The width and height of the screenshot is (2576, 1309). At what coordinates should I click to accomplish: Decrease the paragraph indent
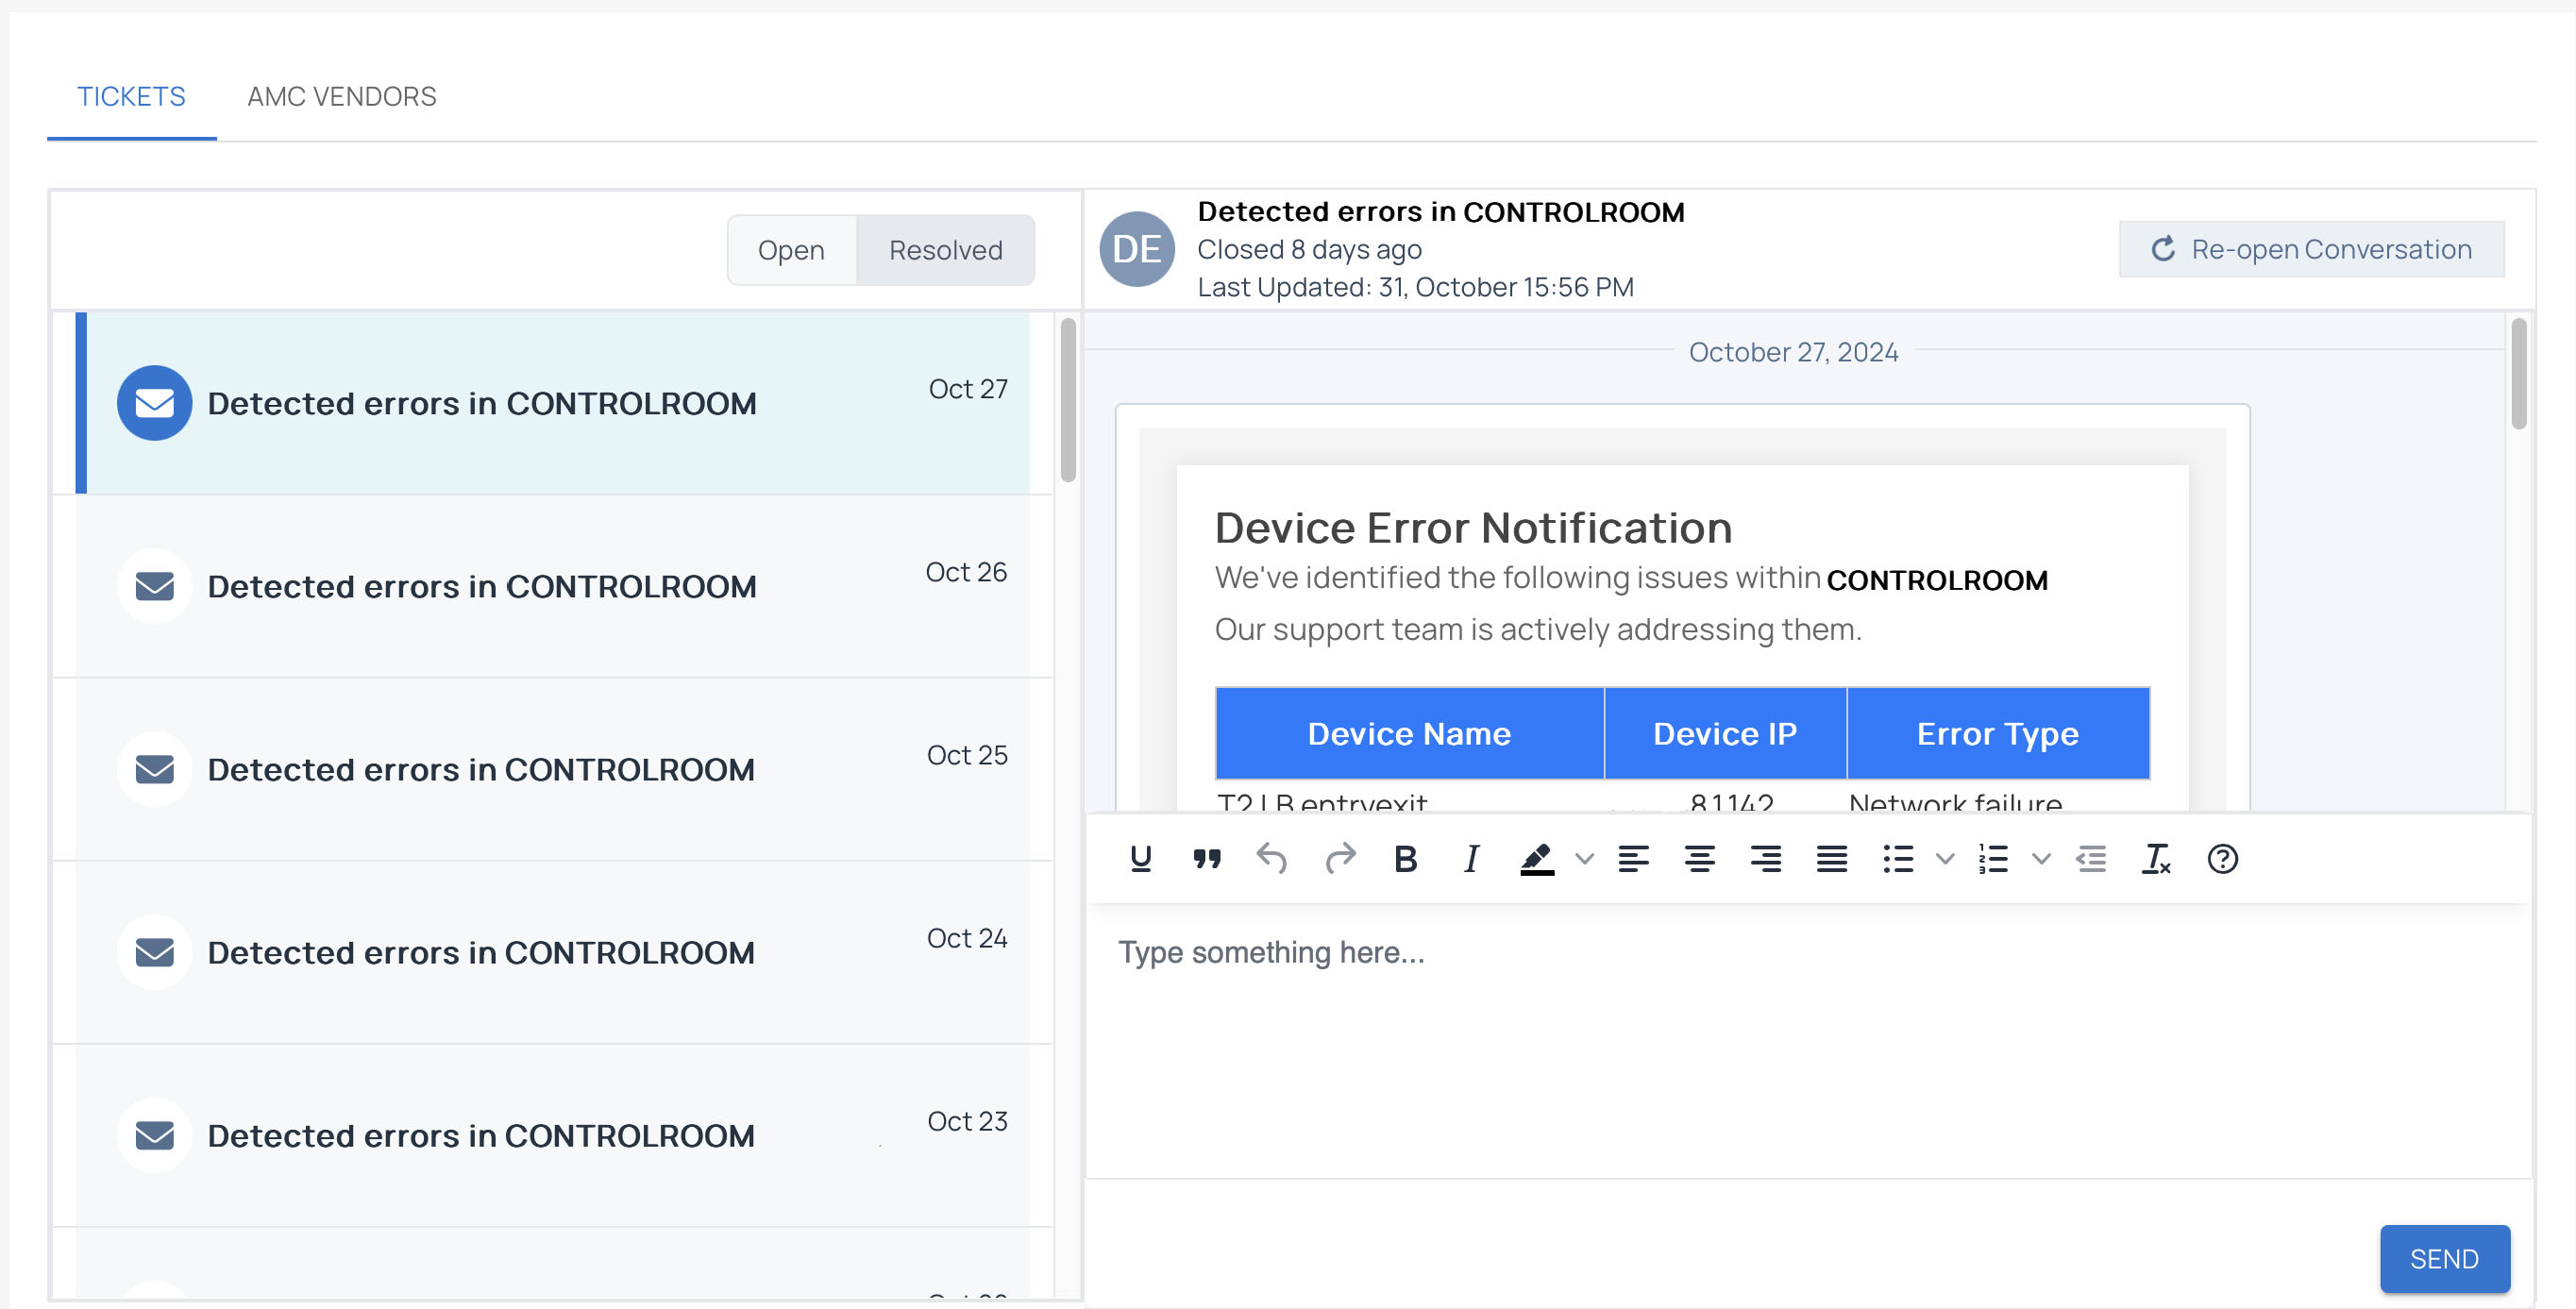coord(2091,859)
